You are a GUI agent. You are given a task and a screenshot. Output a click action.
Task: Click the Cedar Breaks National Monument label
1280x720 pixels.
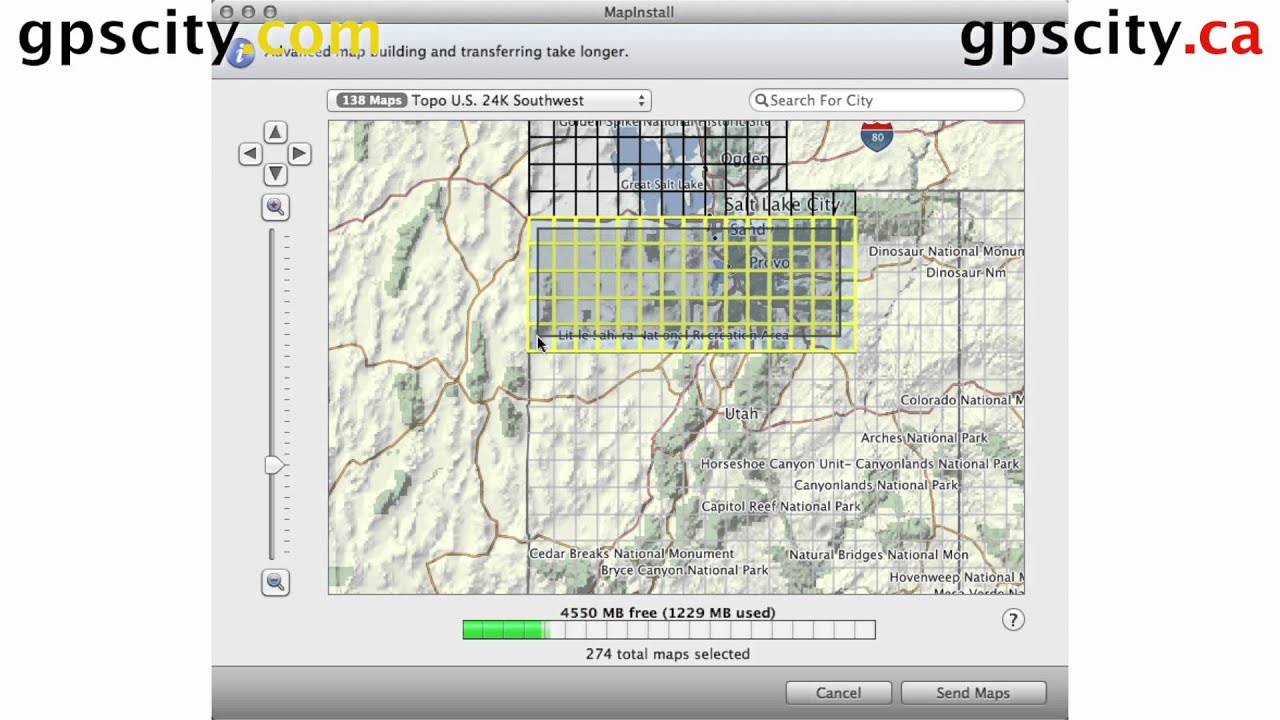pos(631,553)
